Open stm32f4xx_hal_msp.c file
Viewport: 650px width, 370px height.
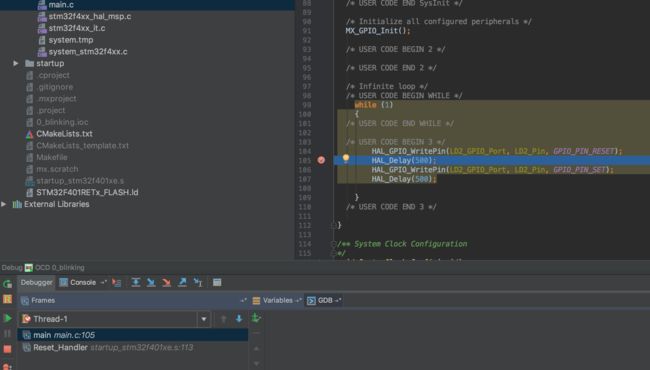coord(90,17)
